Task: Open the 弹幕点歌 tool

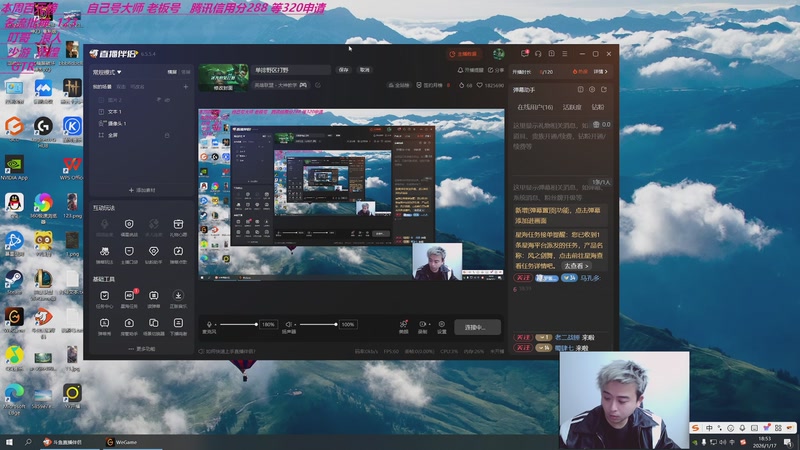Action: (x=178, y=255)
